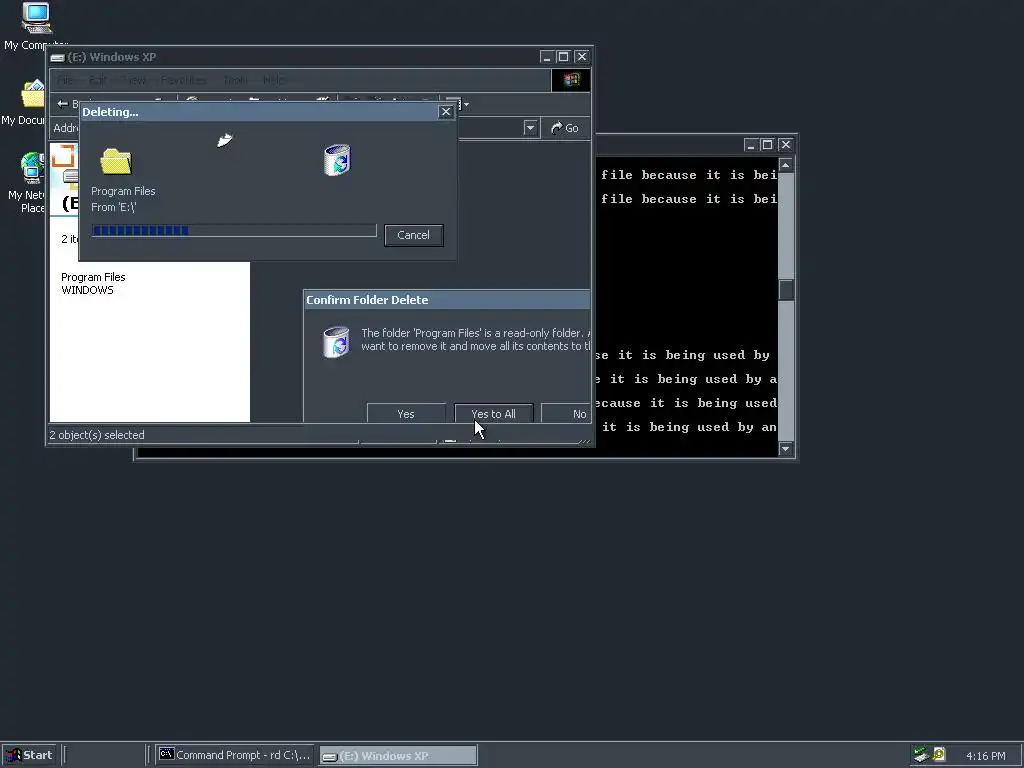Viewport: 1024px width, 768px height.
Task: Click the Deleting progress bar
Action: (234, 231)
